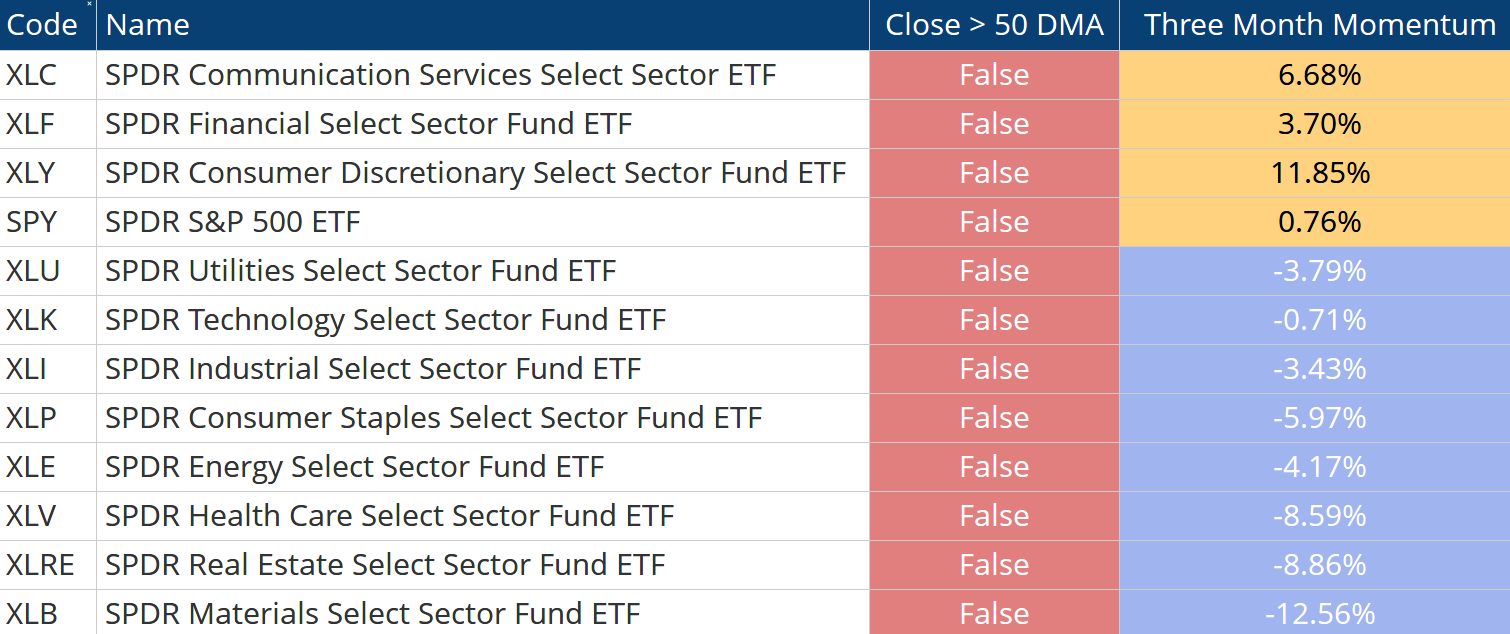Click the SPY ticker code
Image resolution: width=1510 pixels, height=634 pixels.
click(x=30, y=222)
